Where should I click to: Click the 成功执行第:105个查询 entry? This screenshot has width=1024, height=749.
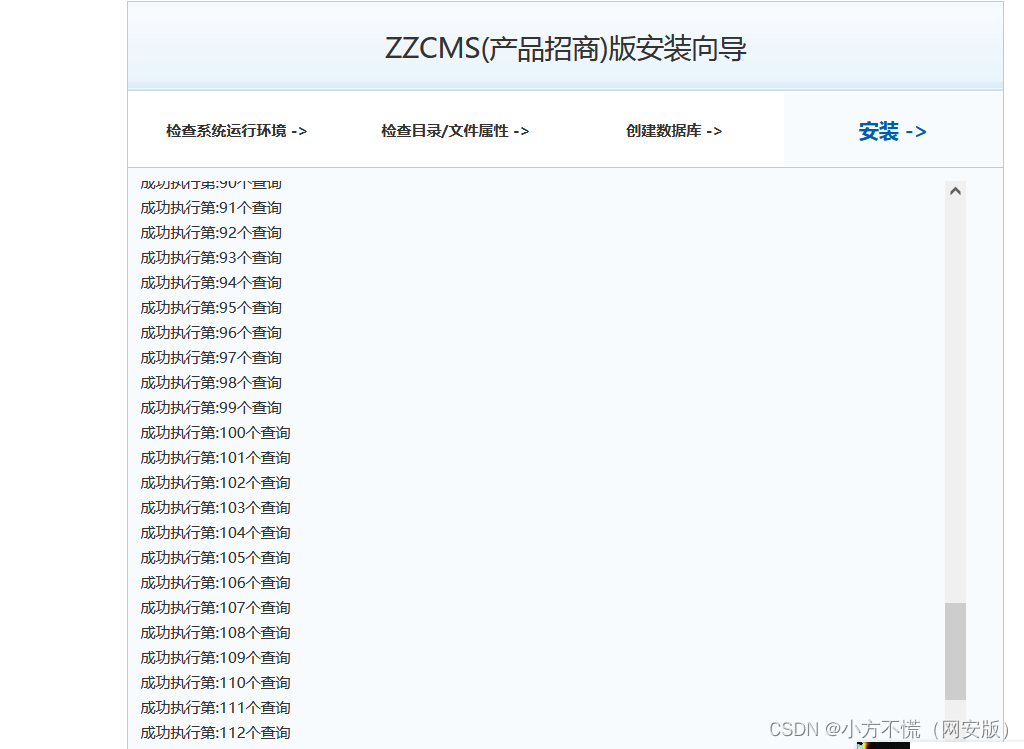214,557
